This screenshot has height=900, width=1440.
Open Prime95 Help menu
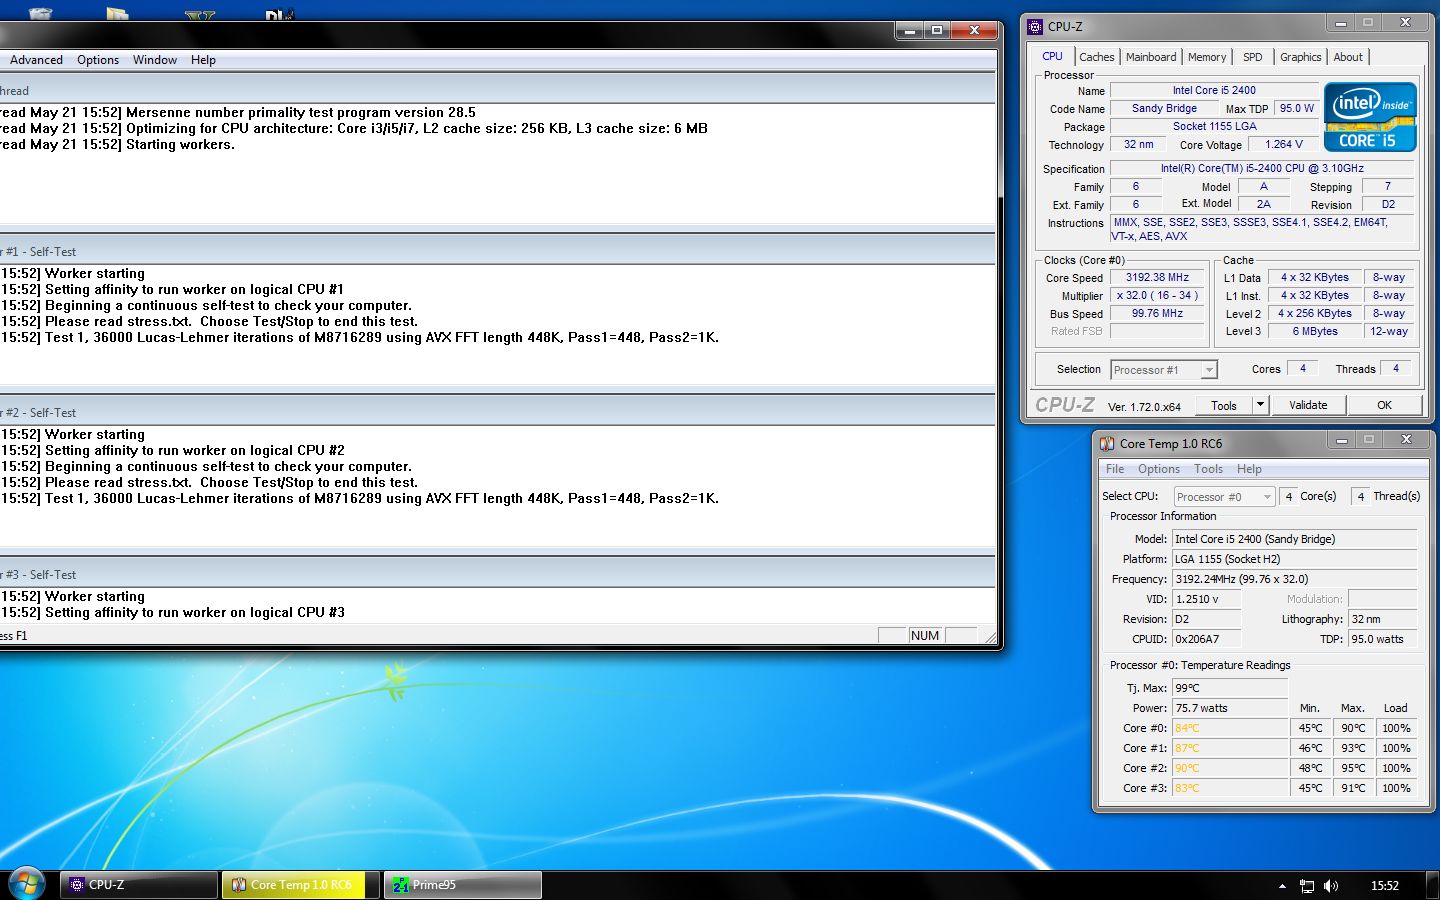(203, 60)
